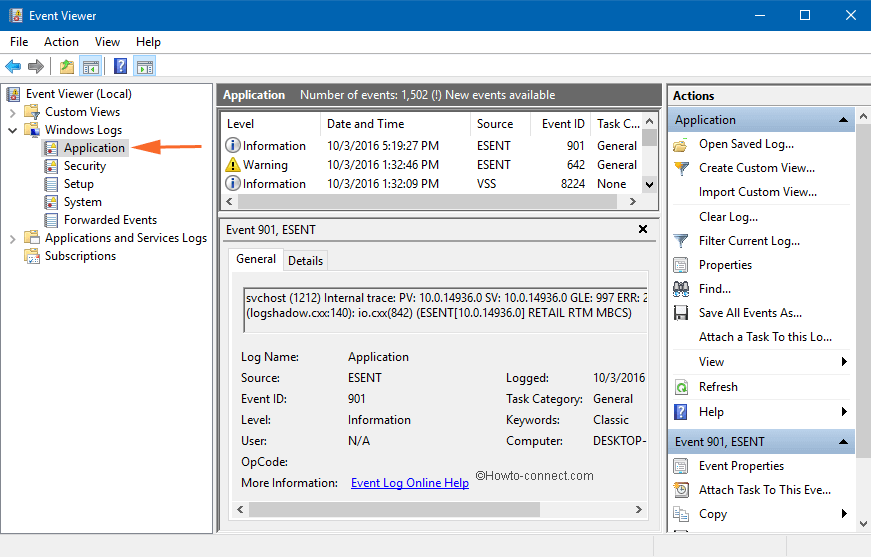871x557 pixels.
Task: Click the Attach Task To This Event icon
Action: [681, 490]
